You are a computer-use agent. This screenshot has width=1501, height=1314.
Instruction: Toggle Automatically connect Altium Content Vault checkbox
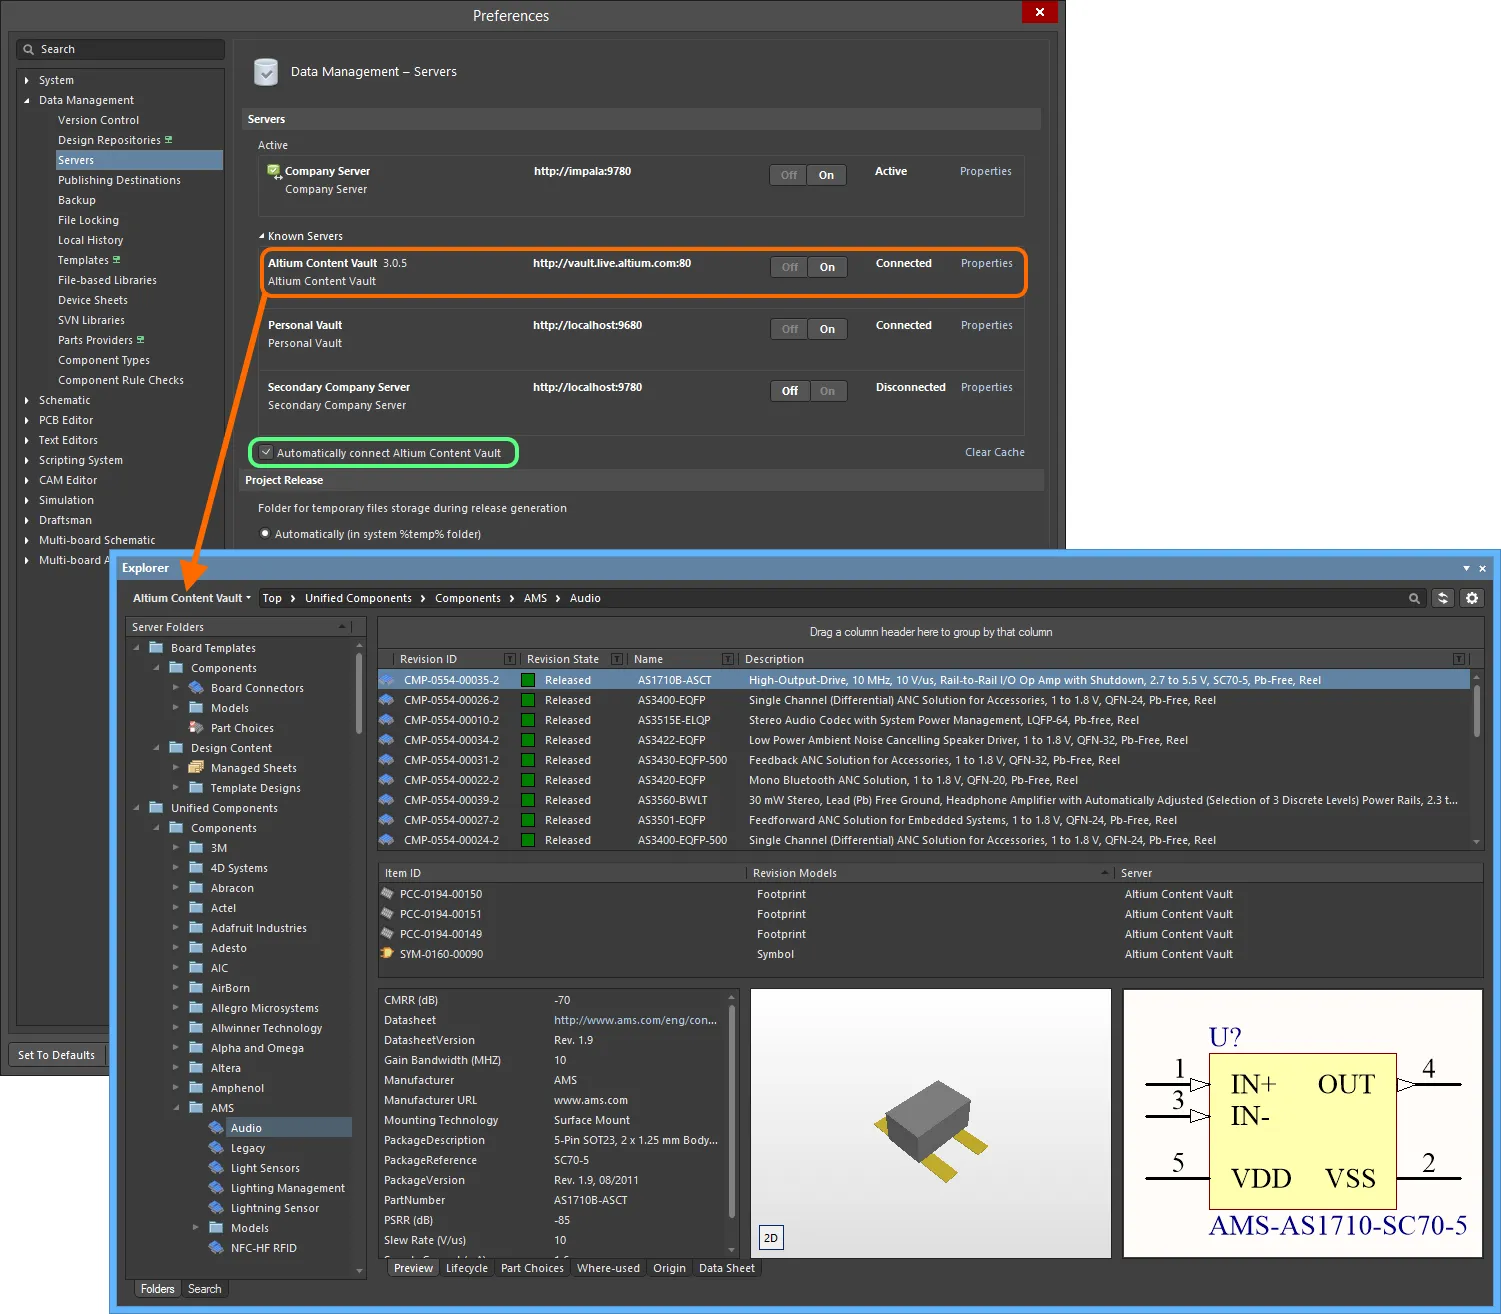[266, 453]
